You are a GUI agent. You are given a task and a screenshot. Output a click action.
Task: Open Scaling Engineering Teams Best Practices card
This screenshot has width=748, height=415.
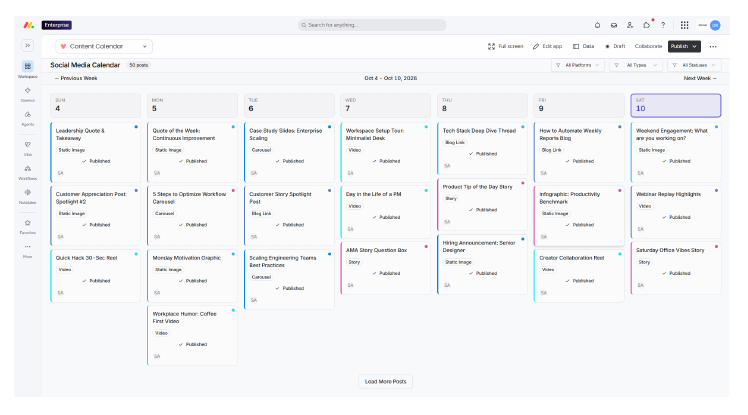(x=289, y=280)
